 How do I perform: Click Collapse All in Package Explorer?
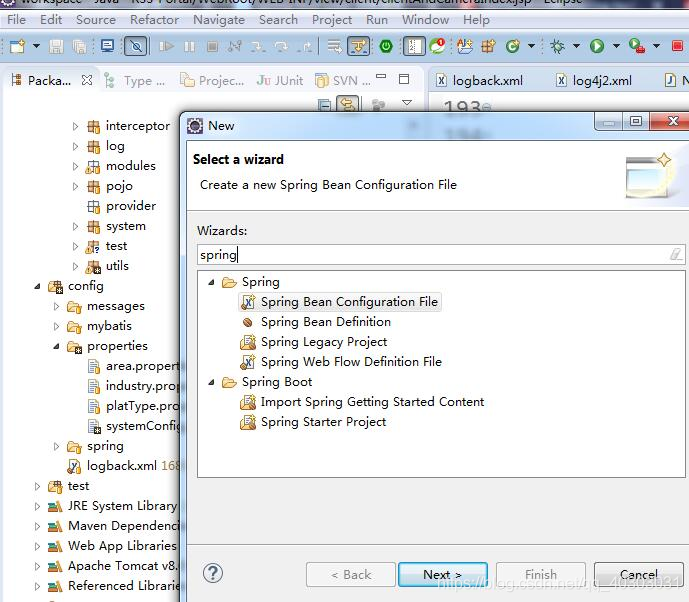coord(324,105)
